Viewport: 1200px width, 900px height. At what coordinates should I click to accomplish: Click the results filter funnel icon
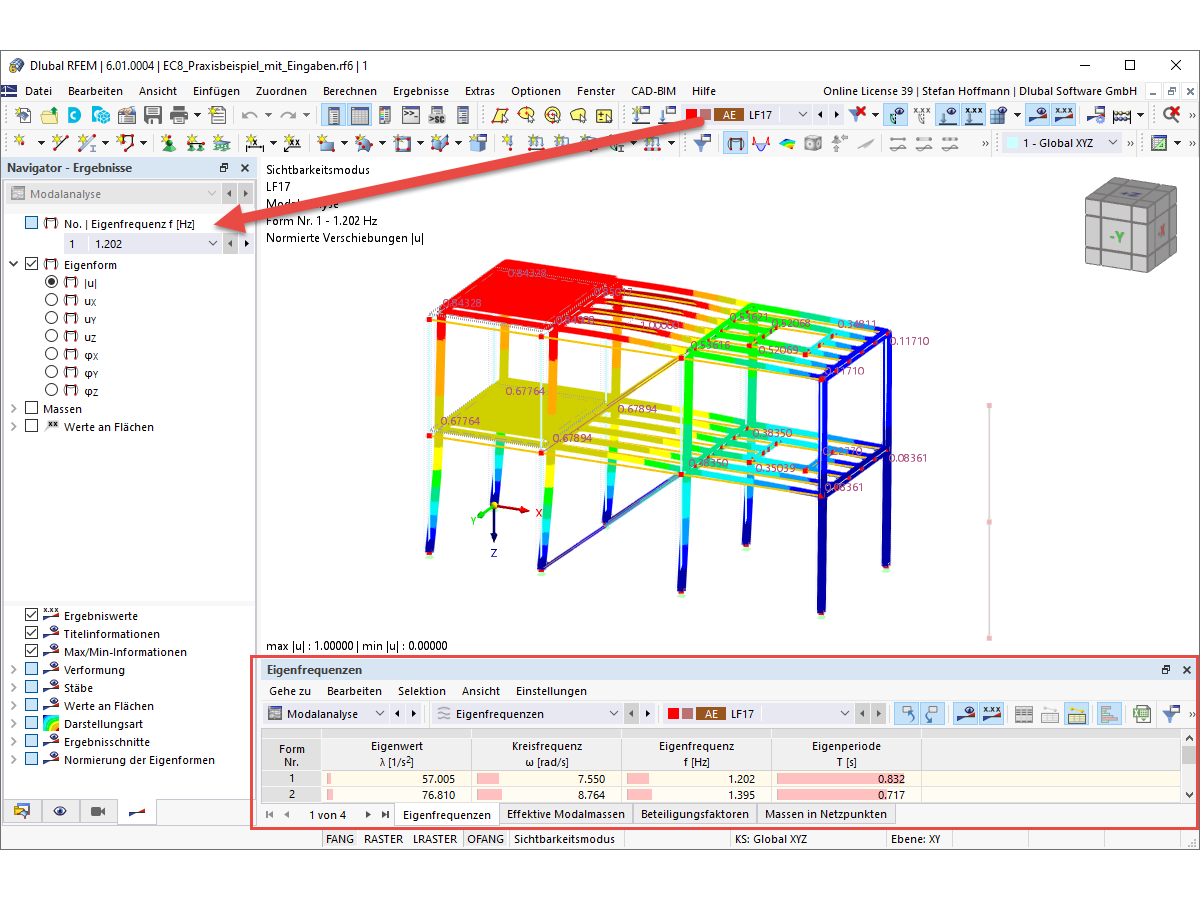(x=703, y=143)
